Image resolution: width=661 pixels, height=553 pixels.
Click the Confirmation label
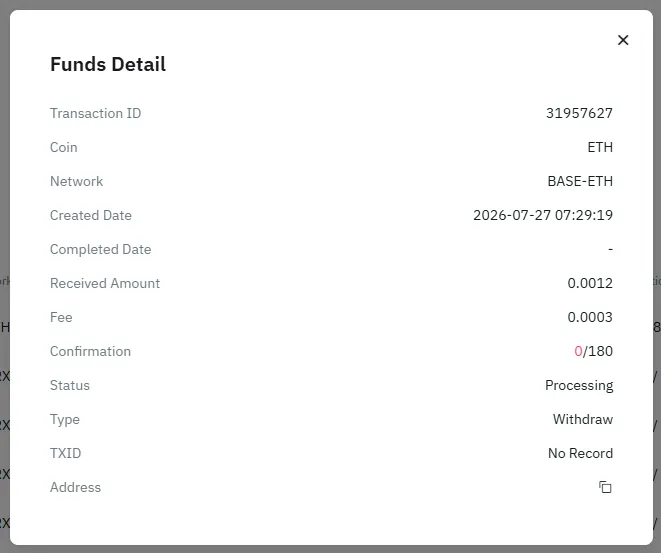click(91, 351)
